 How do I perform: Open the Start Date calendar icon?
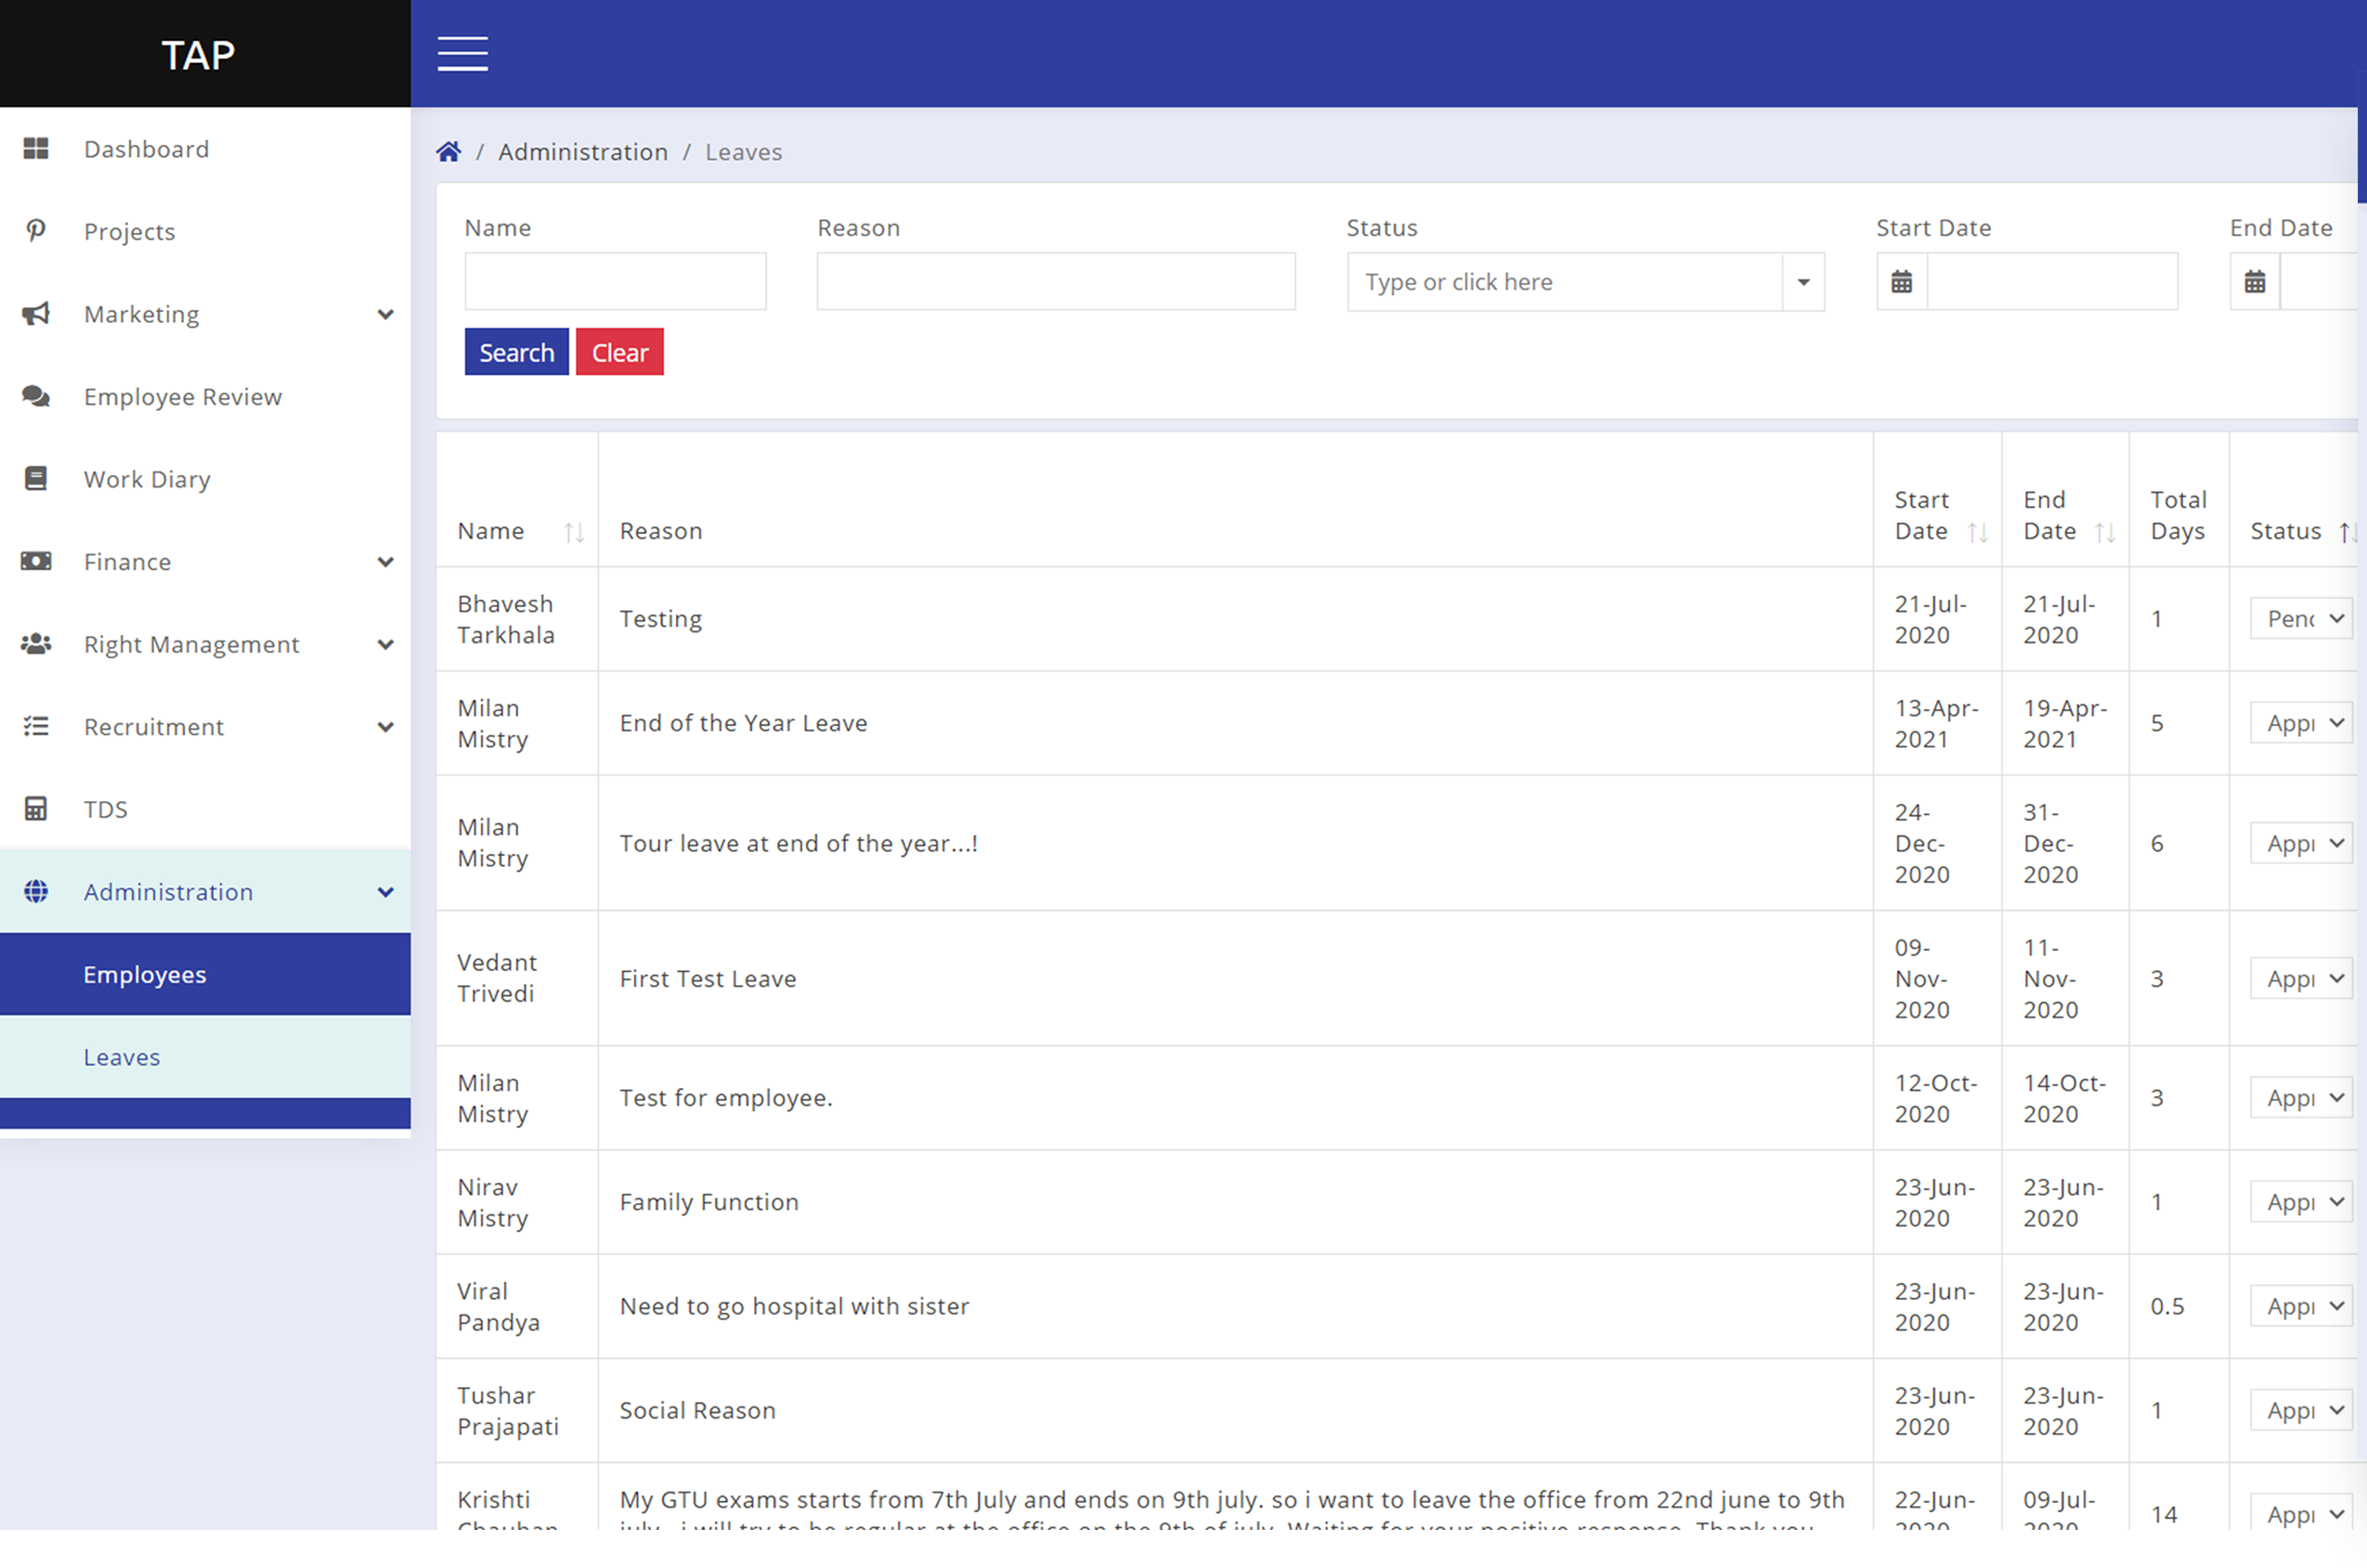pos(1901,282)
